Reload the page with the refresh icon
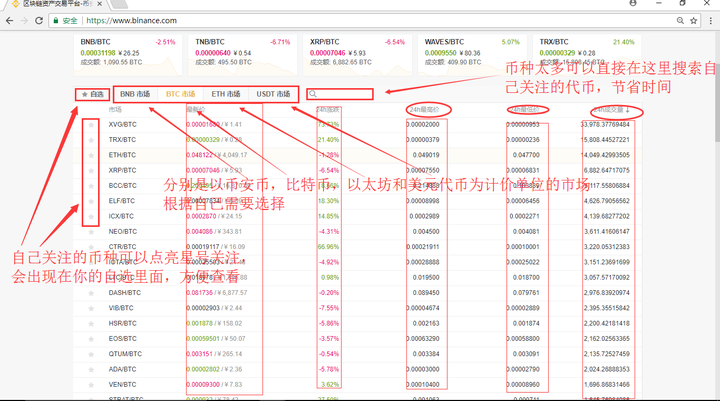This screenshot has height=401, width=720. pos(39,21)
